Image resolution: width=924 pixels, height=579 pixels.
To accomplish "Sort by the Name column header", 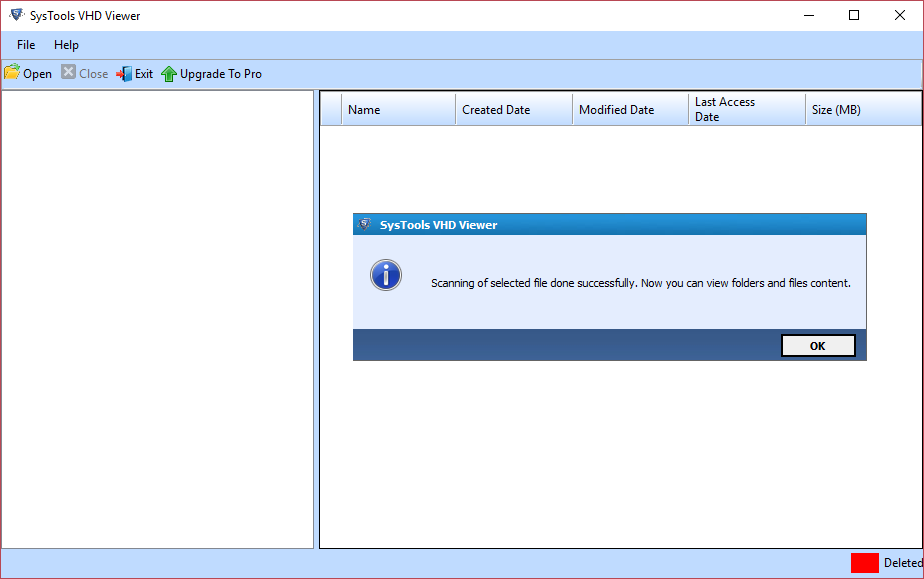I will point(397,110).
